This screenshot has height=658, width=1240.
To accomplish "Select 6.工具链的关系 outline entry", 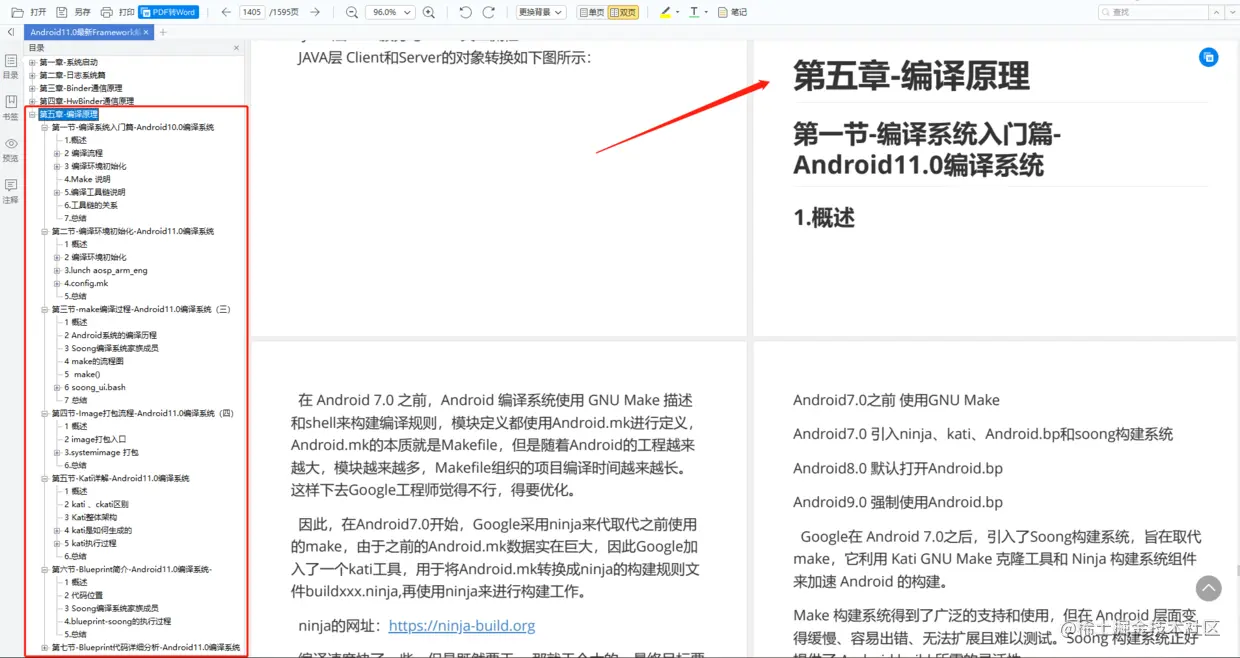I will pos(91,205).
